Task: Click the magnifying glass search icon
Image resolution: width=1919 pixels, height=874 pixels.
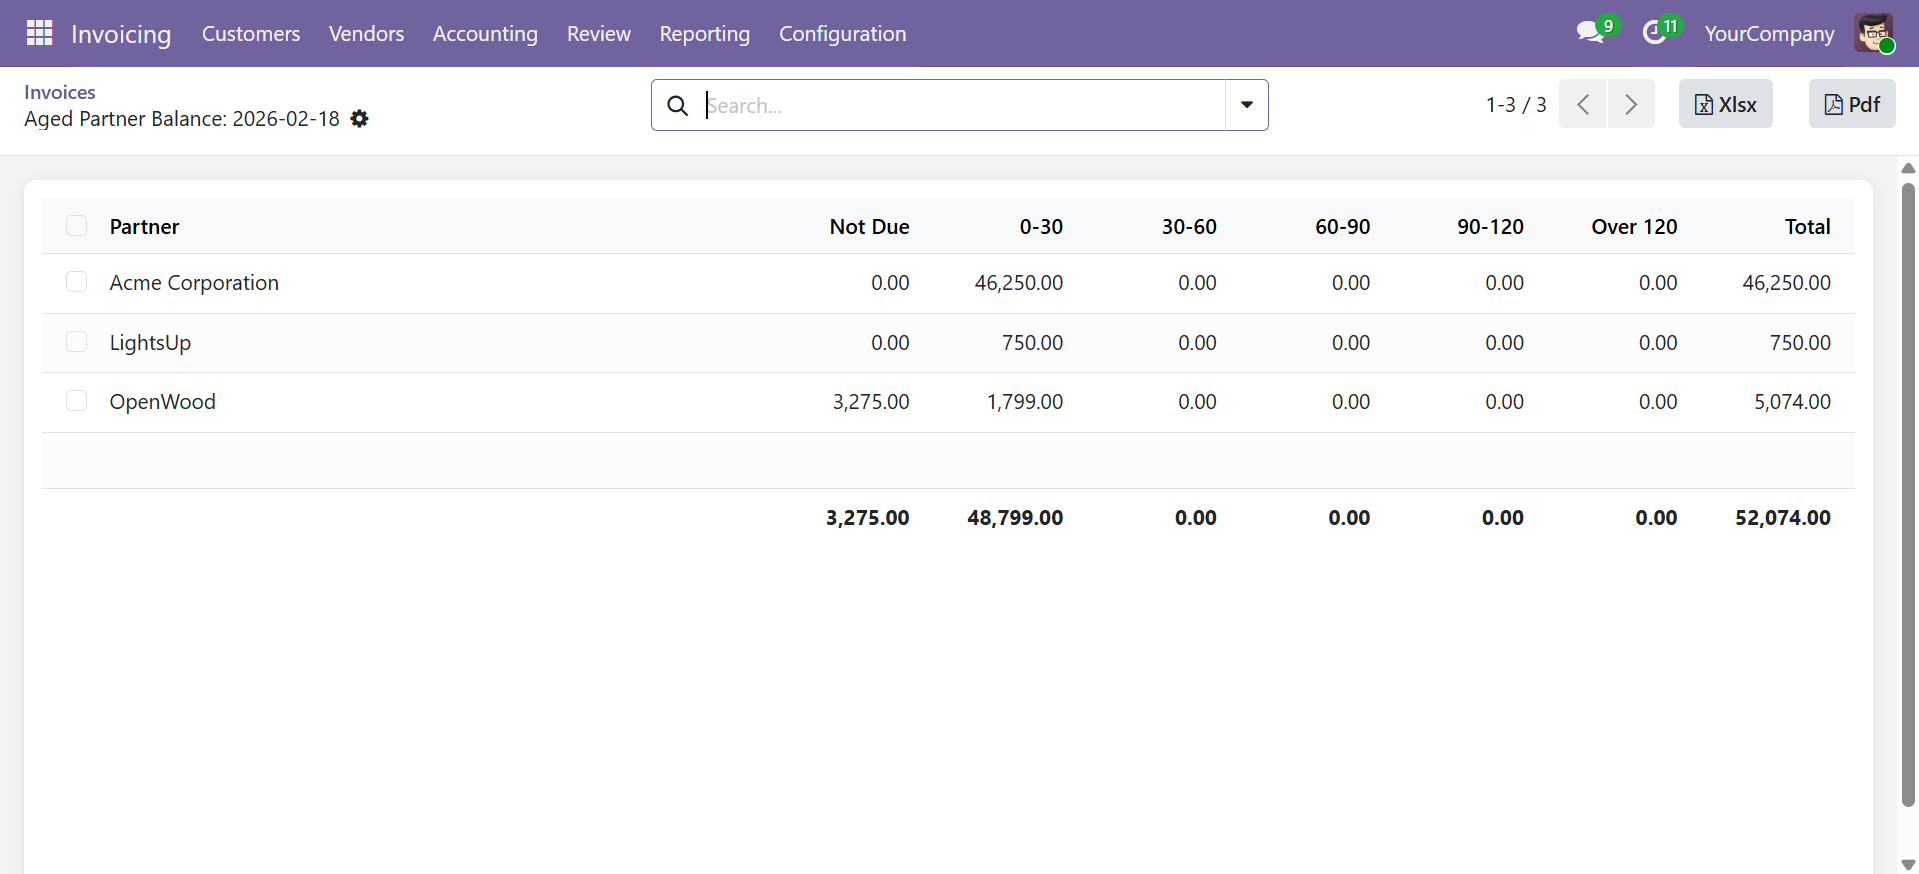Action: click(677, 105)
